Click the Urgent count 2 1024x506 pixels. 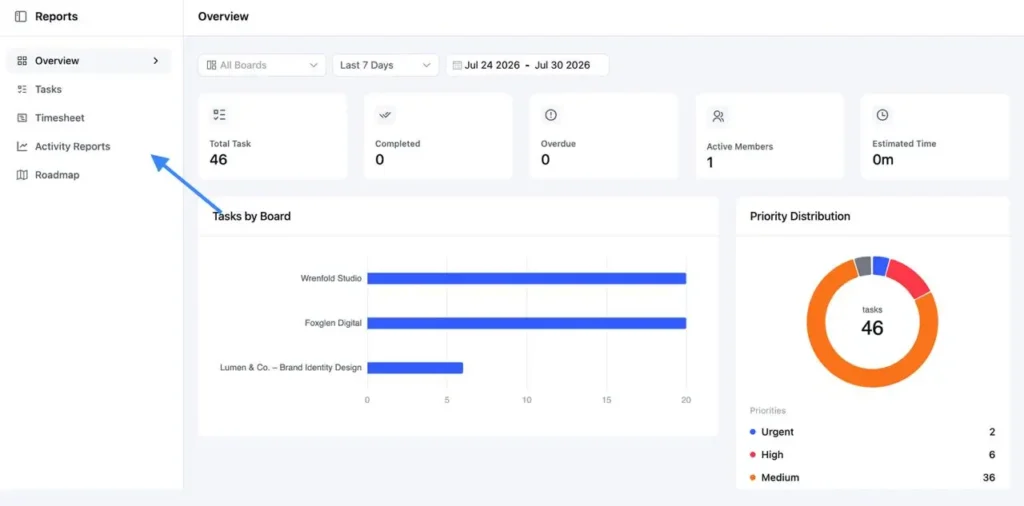click(x=992, y=432)
